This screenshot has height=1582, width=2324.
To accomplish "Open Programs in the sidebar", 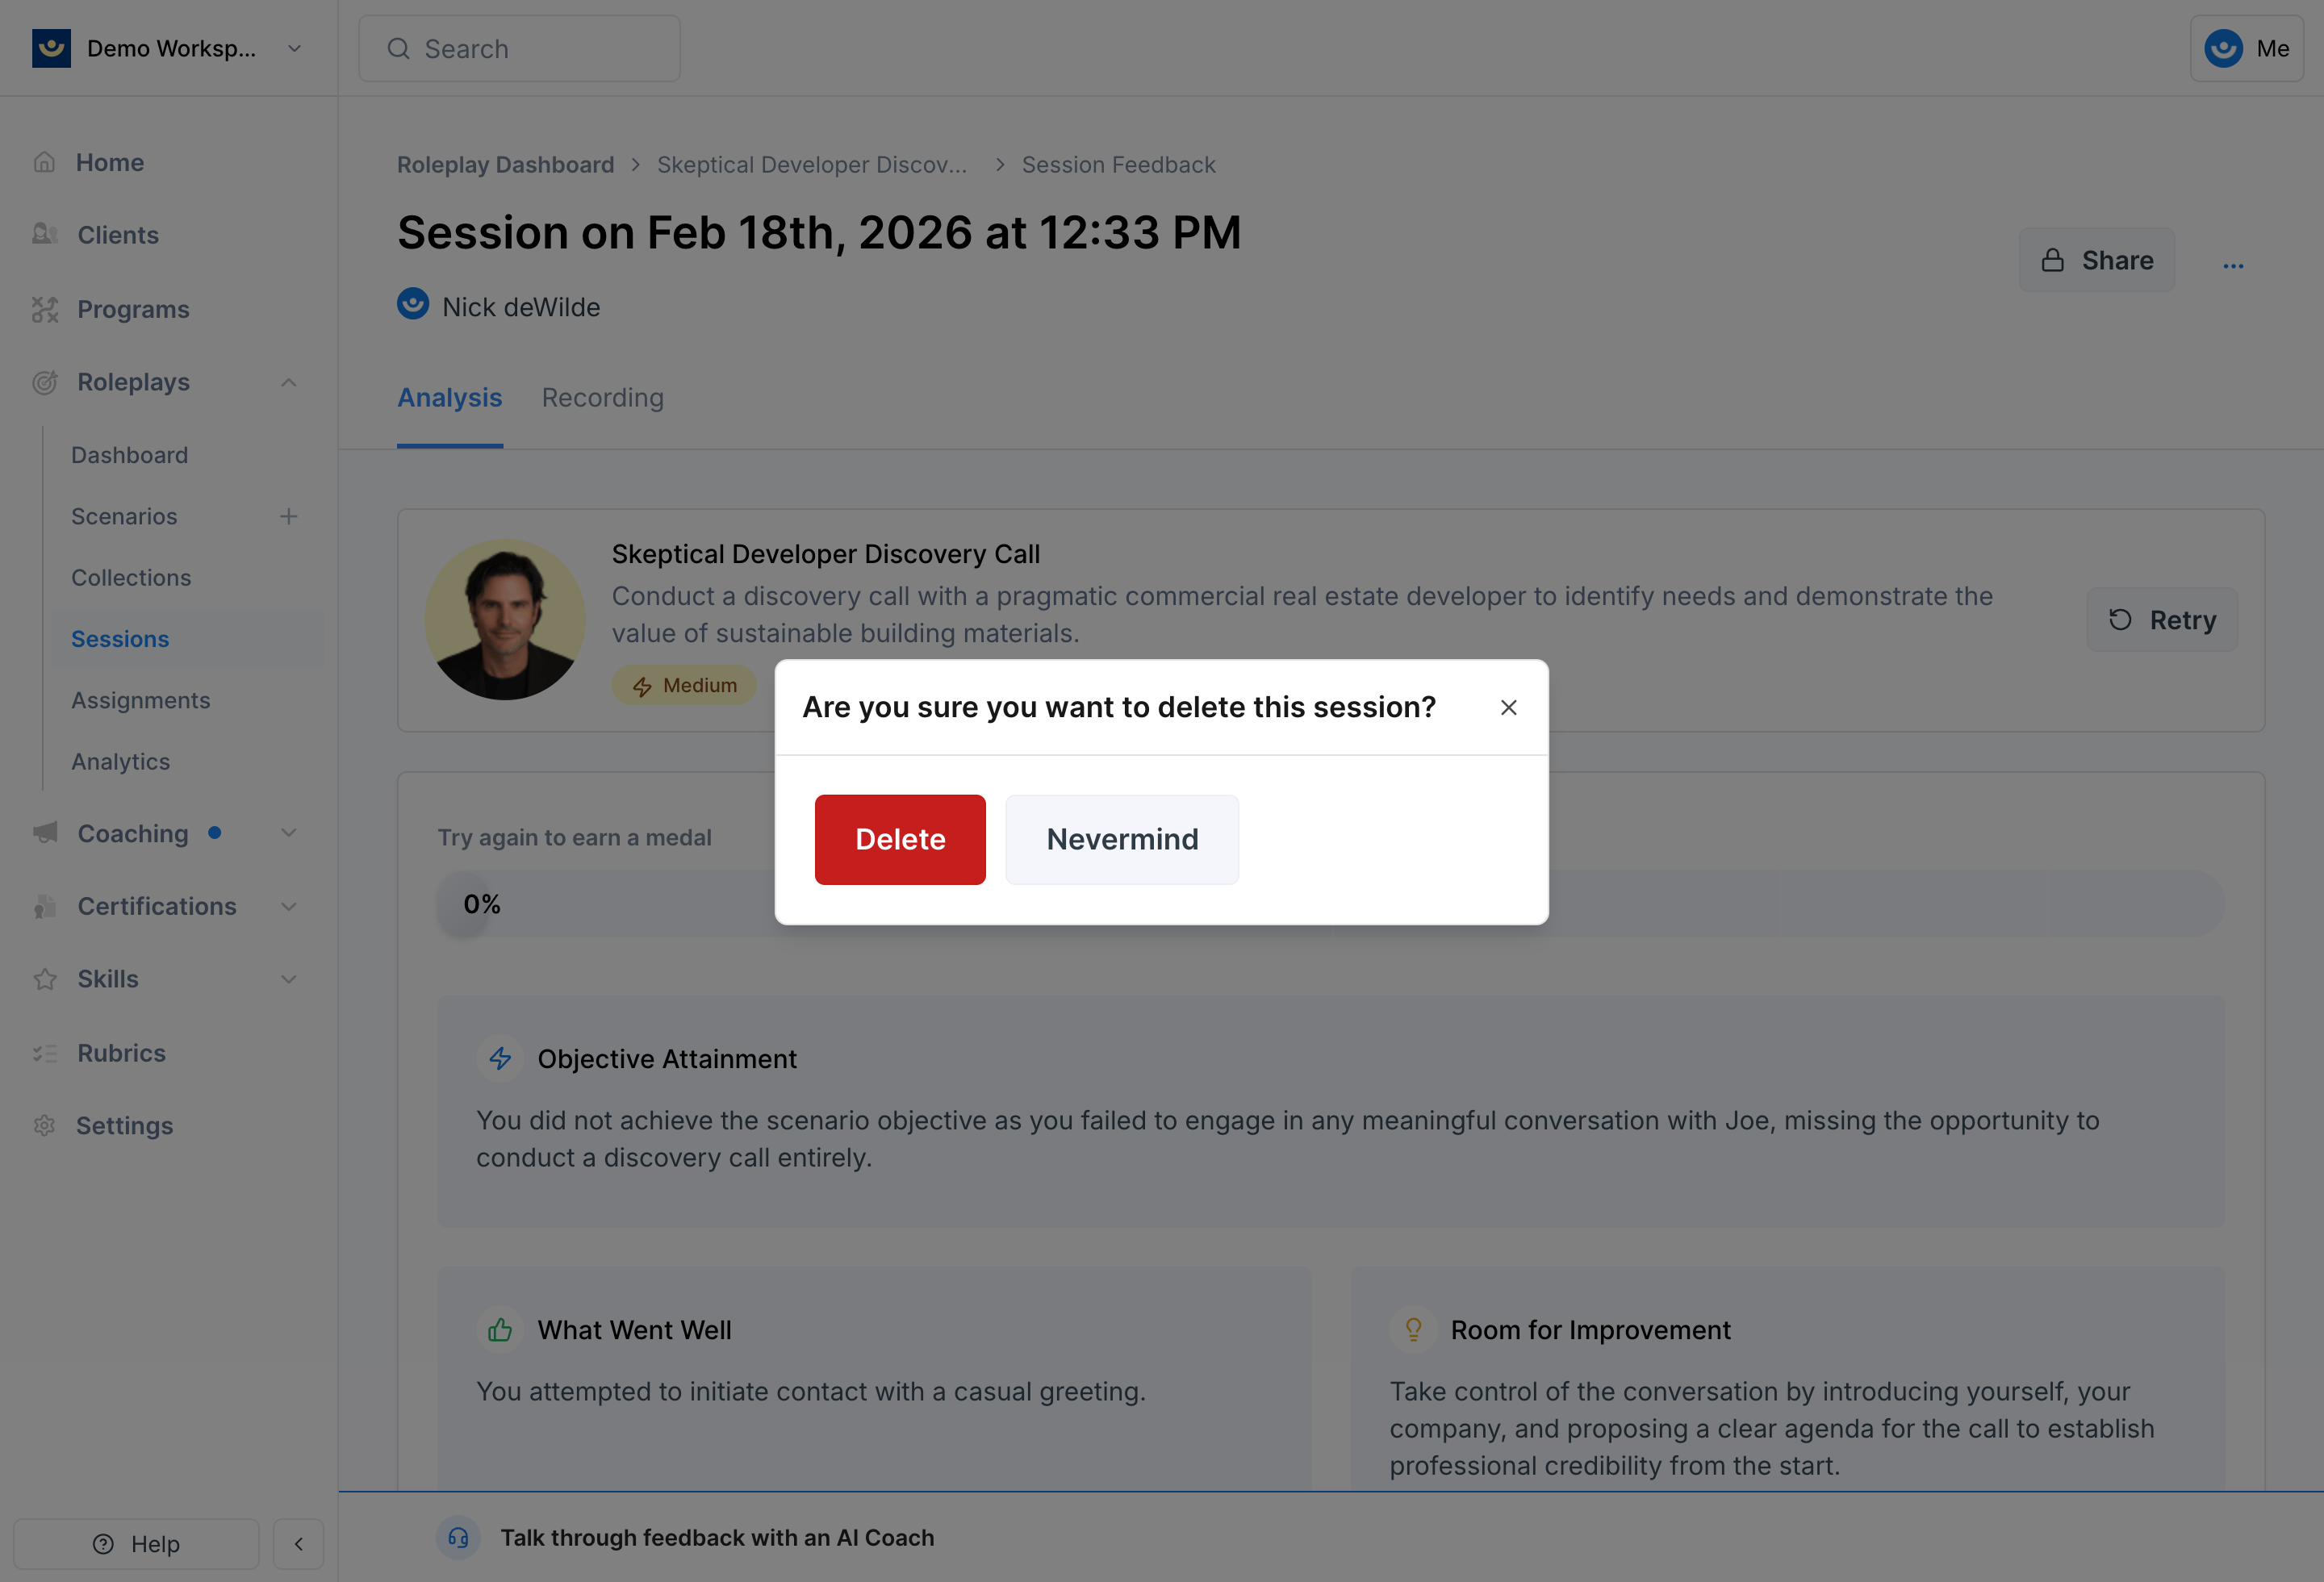I will click(x=133, y=309).
